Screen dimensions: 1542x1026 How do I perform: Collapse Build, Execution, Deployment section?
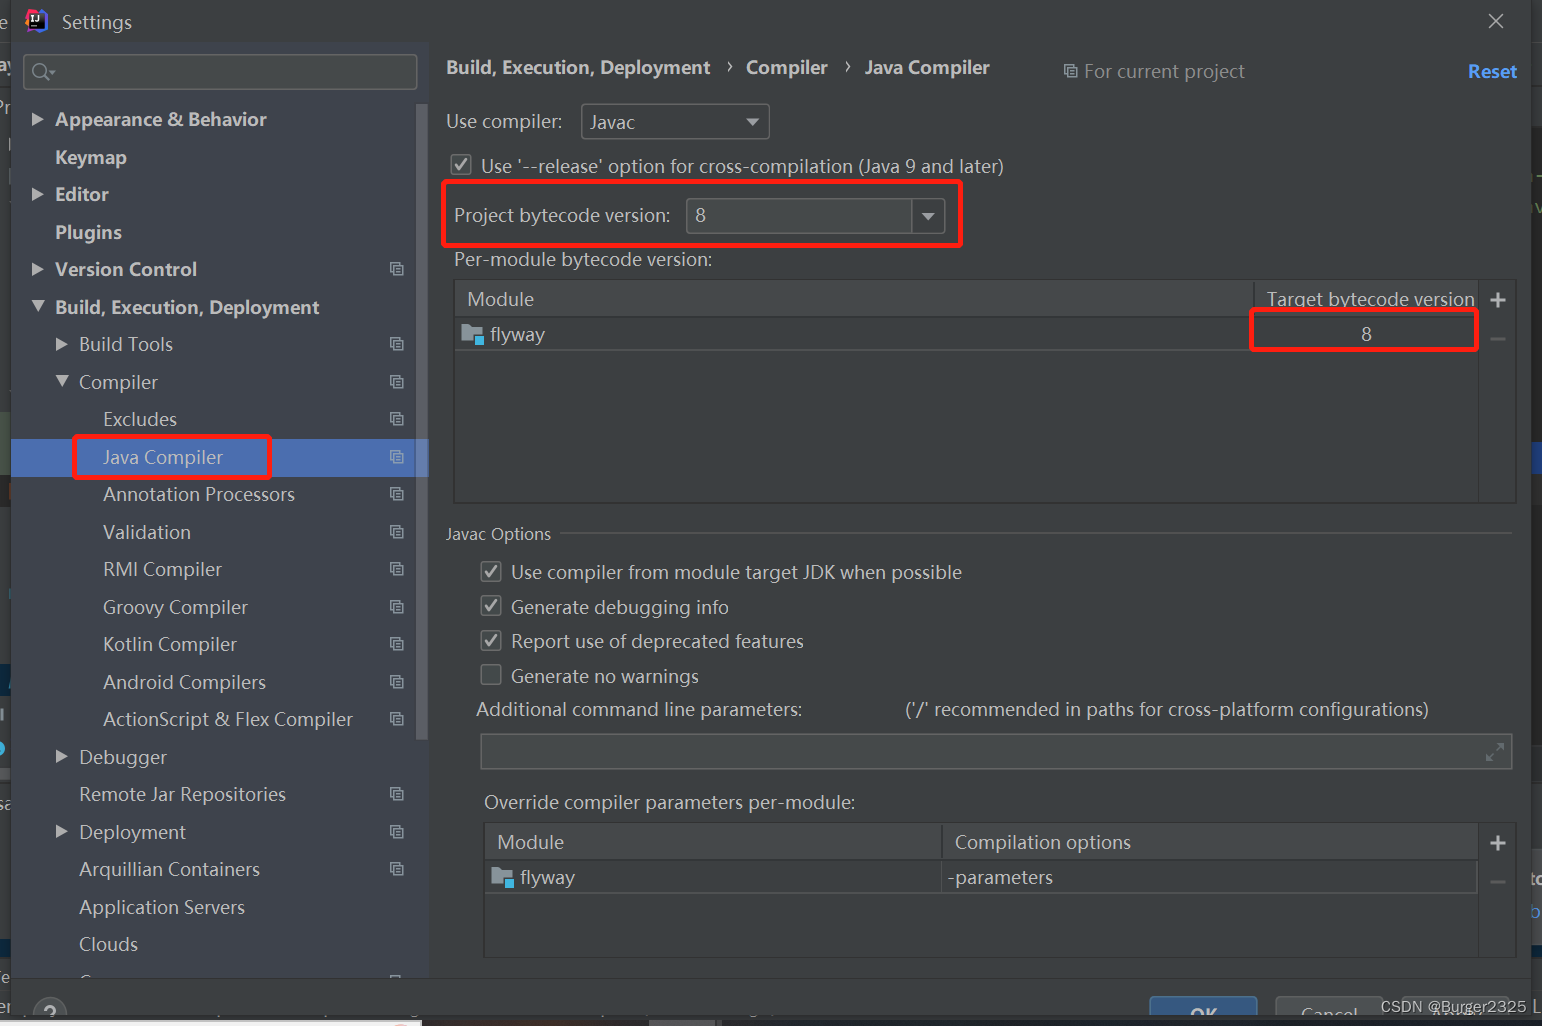point(38,306)
